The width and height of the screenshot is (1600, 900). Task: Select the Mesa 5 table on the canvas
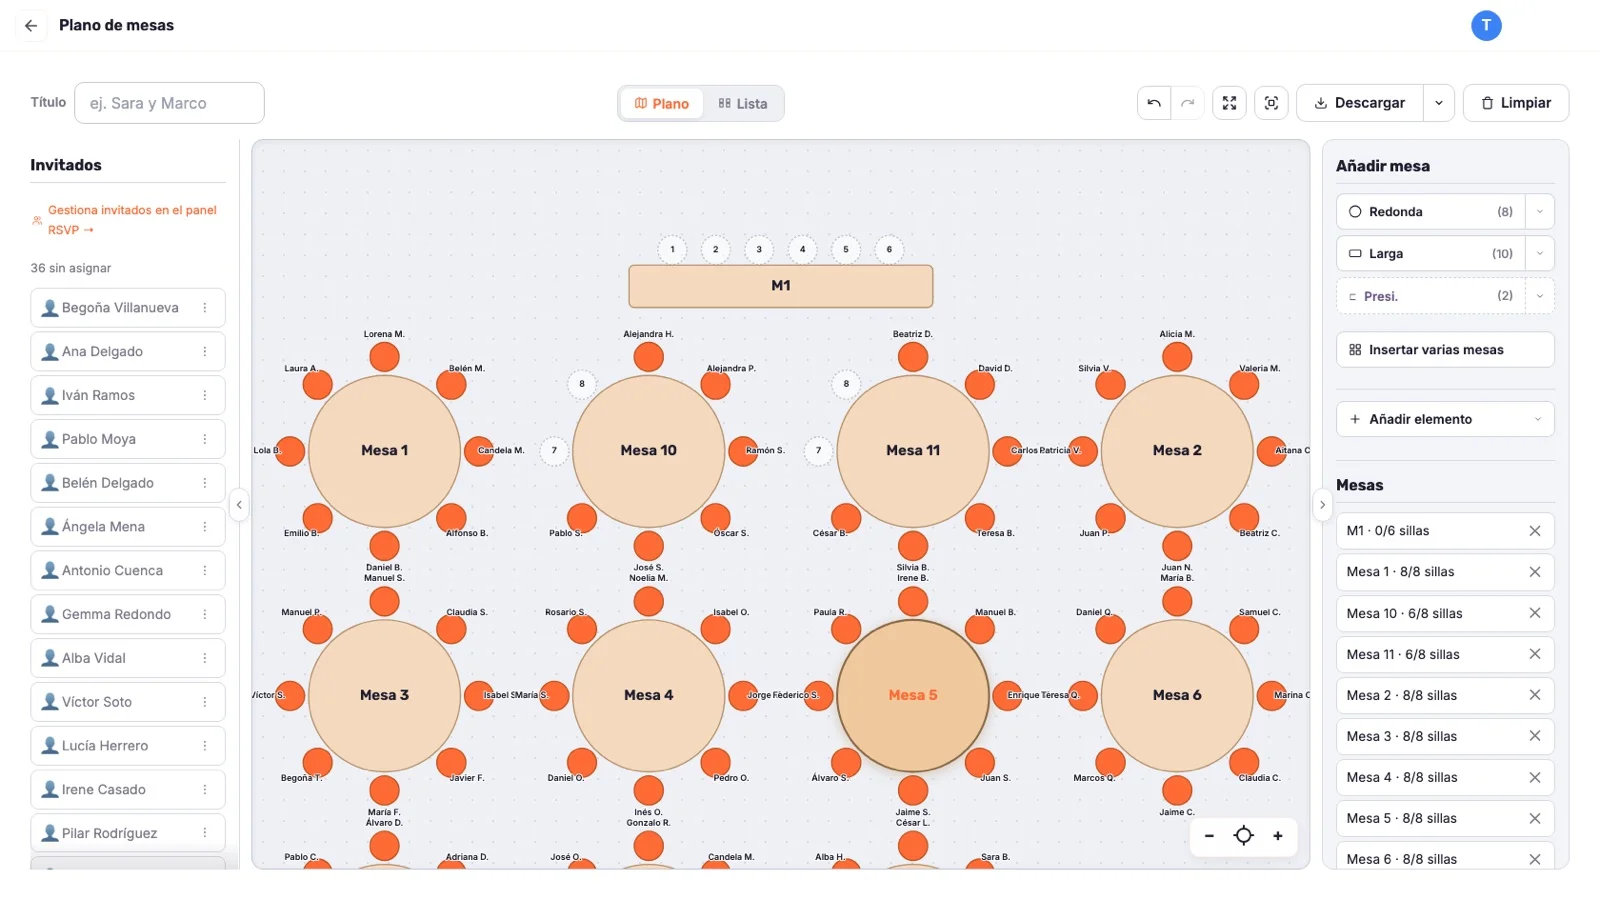pos(913,695)
